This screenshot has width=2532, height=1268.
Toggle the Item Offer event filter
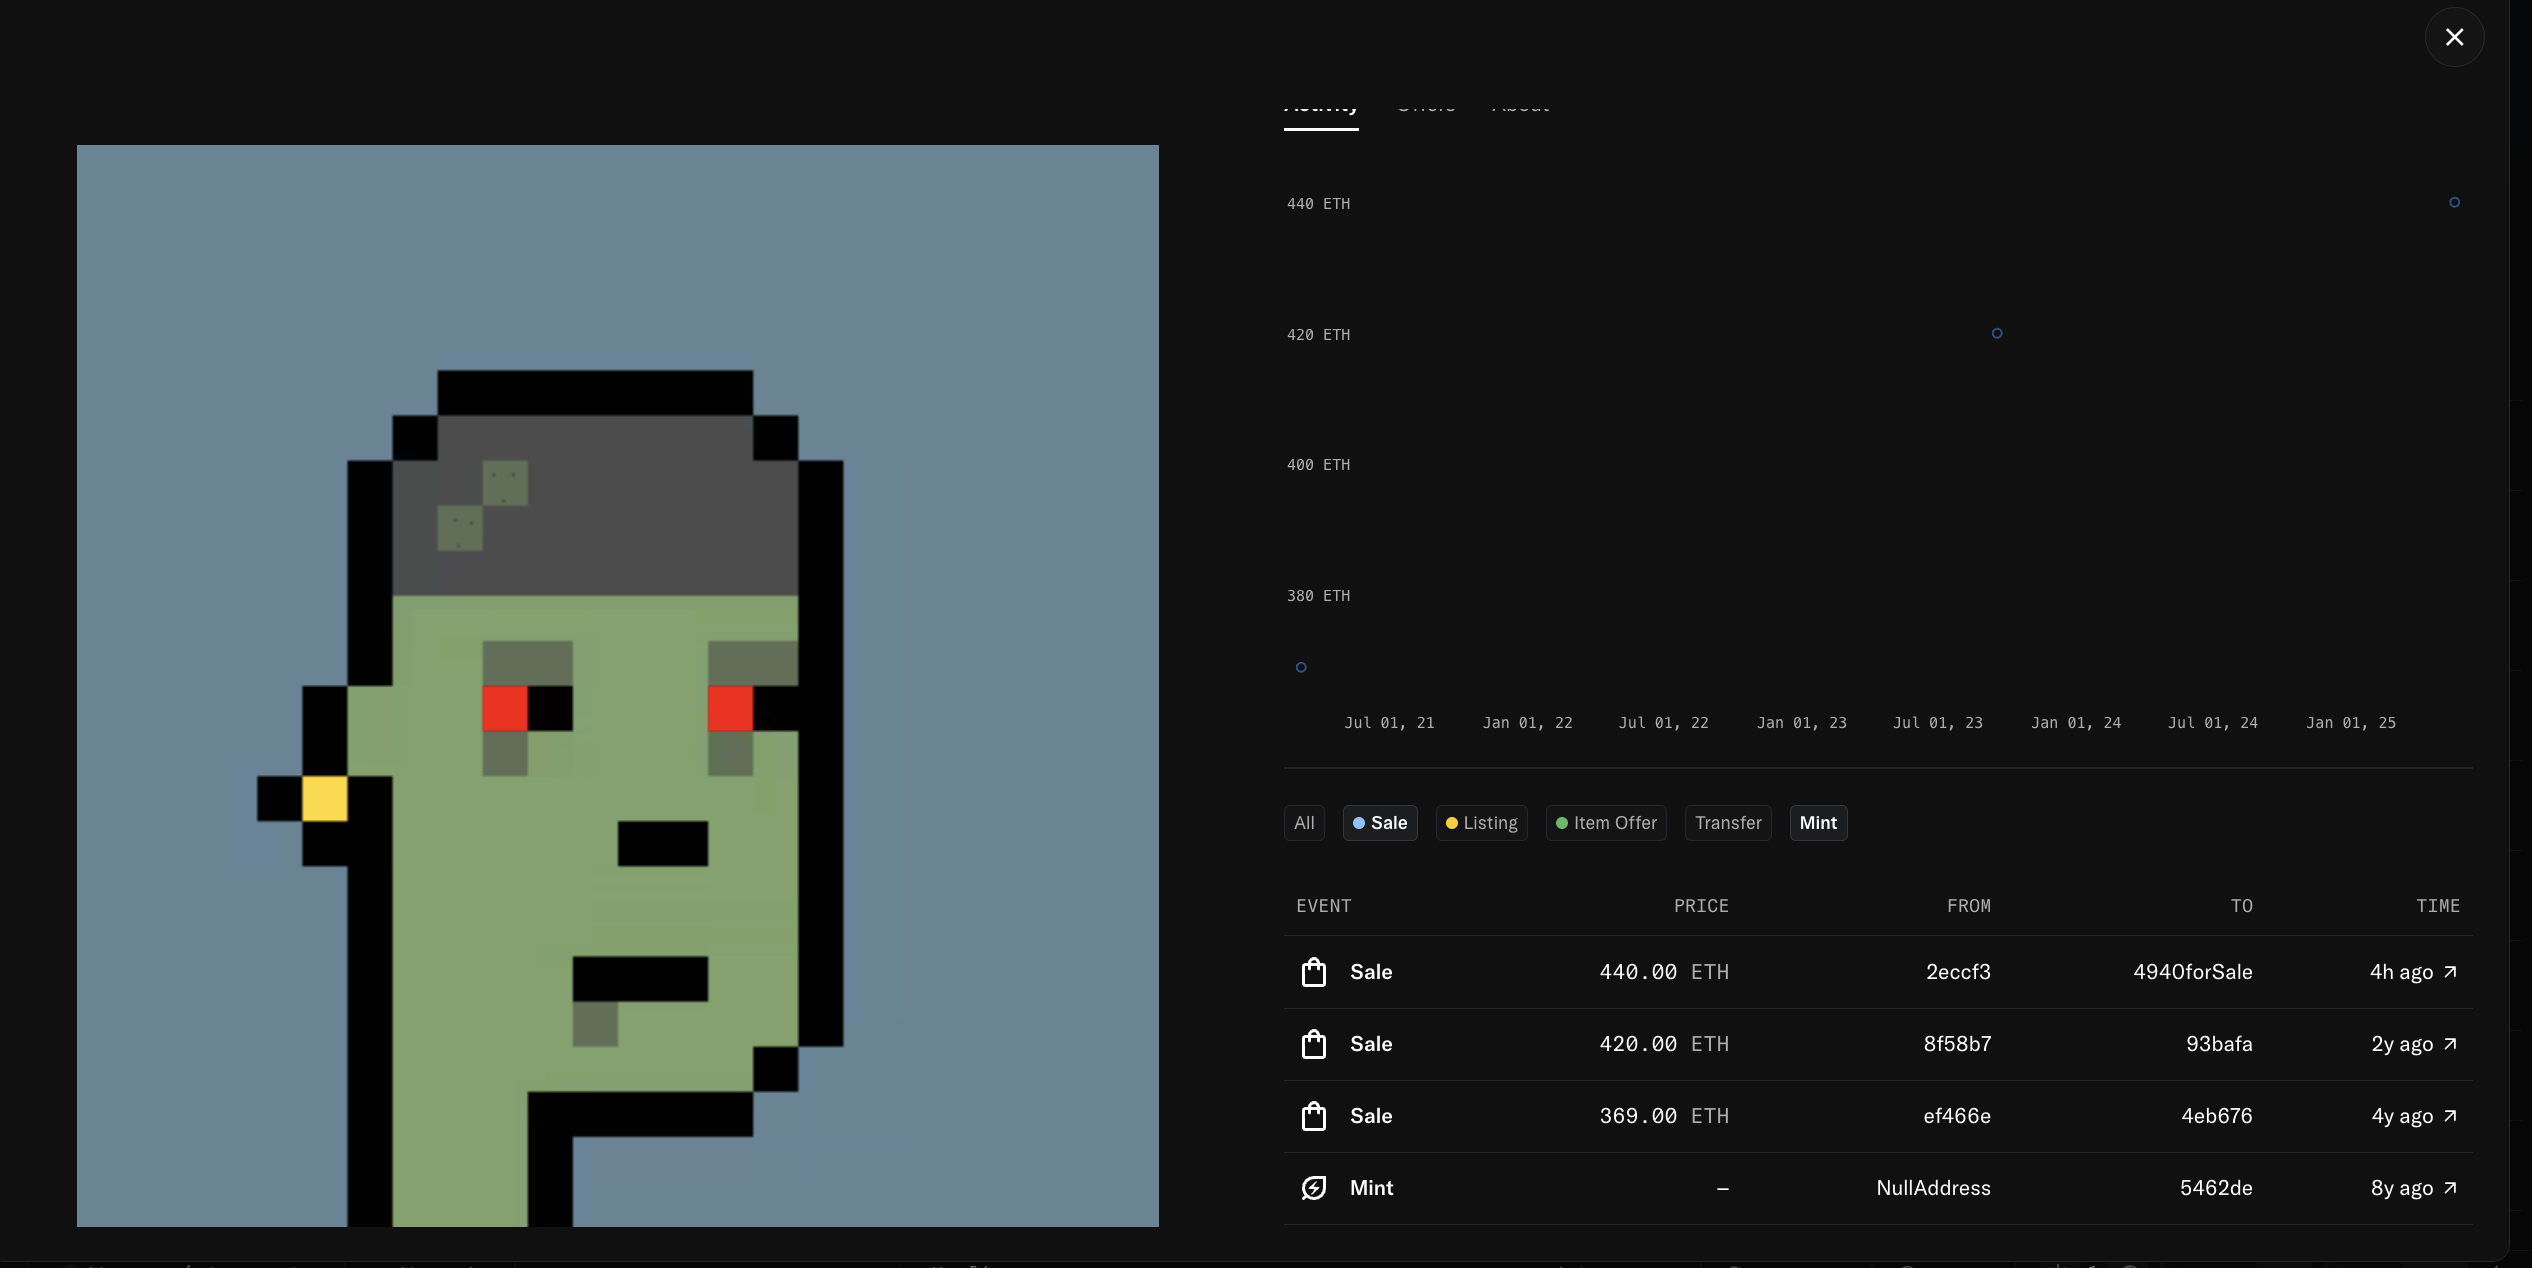click(x=1606, y=823)
